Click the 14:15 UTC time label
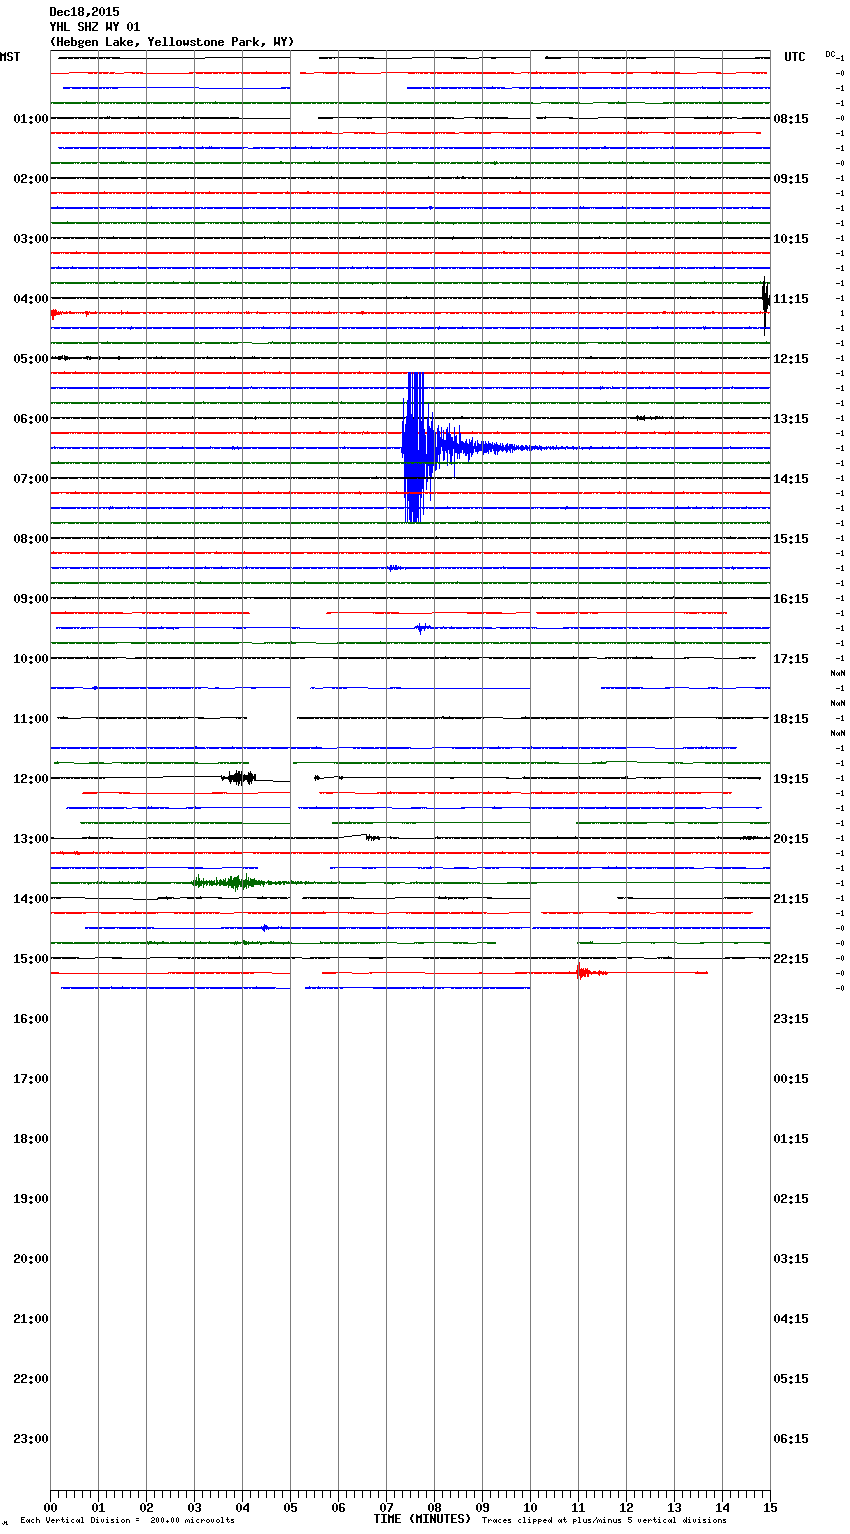The height and width of the screenshot is (1534, 850). [791, 479]
